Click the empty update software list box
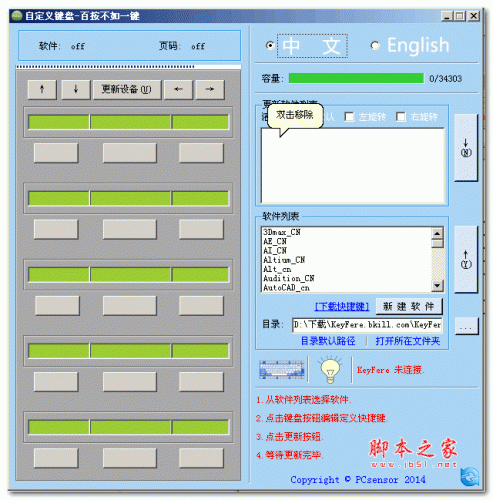 tap(353, 166)
